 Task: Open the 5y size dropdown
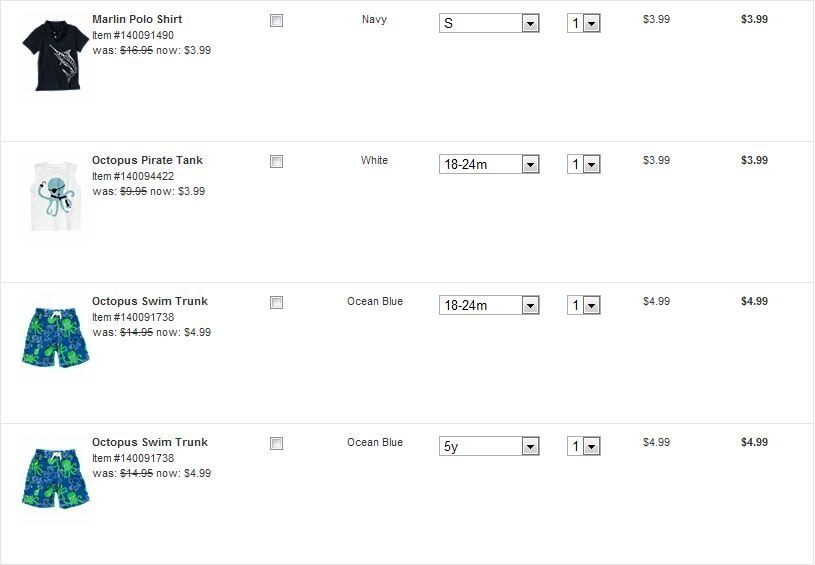(489, 447)
